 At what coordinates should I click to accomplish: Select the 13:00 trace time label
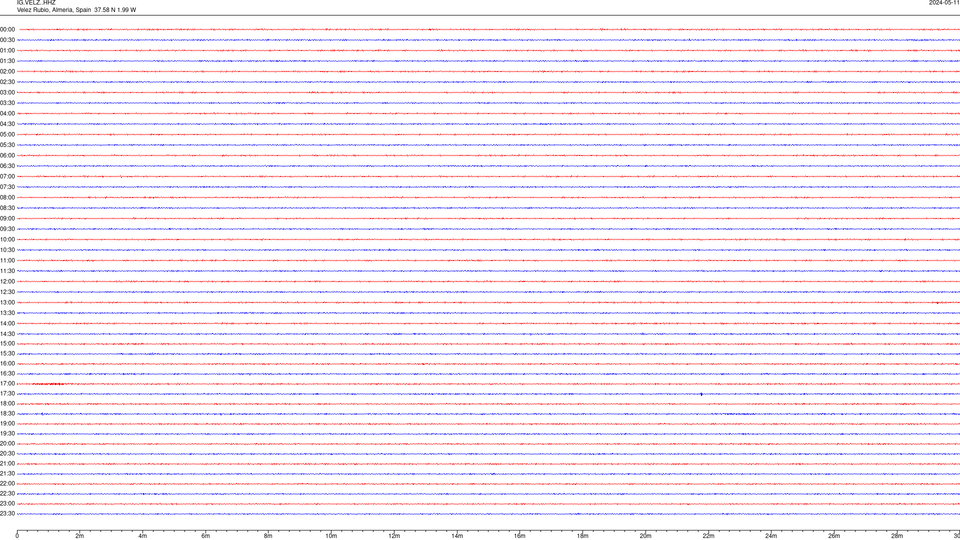coord(7,302)
